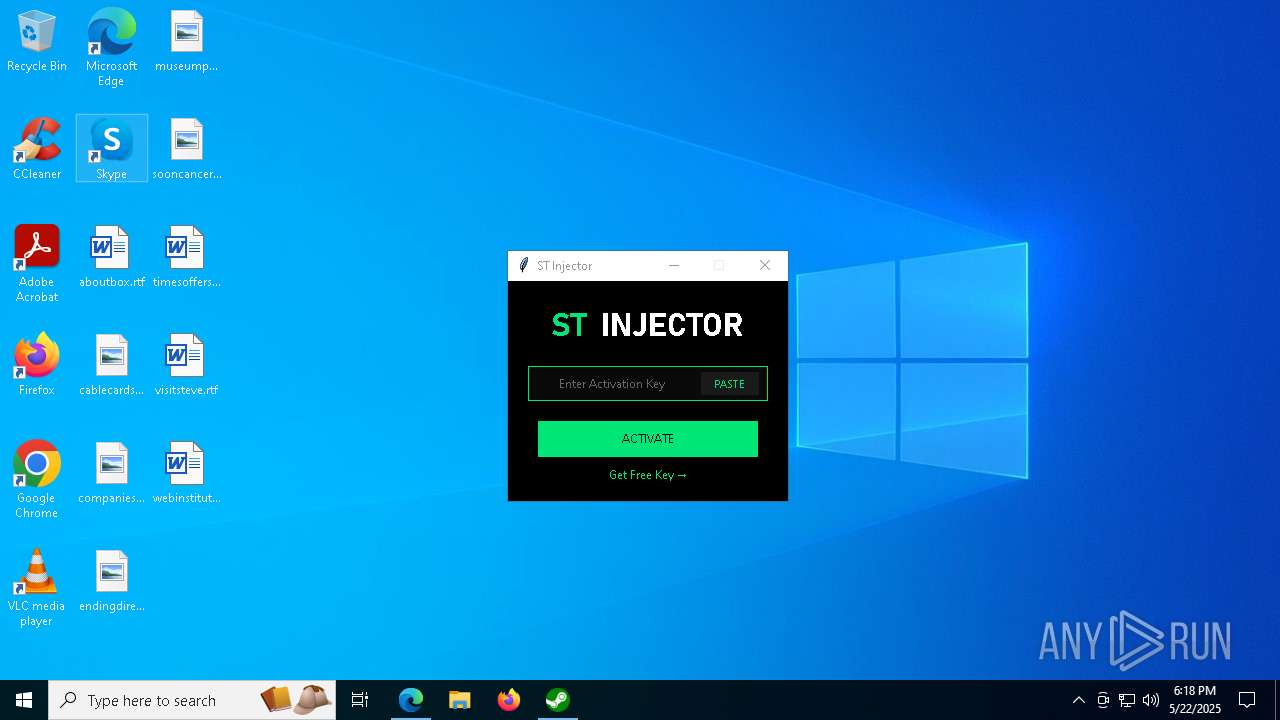Click the network icon in system tray

click(1127, 700)
